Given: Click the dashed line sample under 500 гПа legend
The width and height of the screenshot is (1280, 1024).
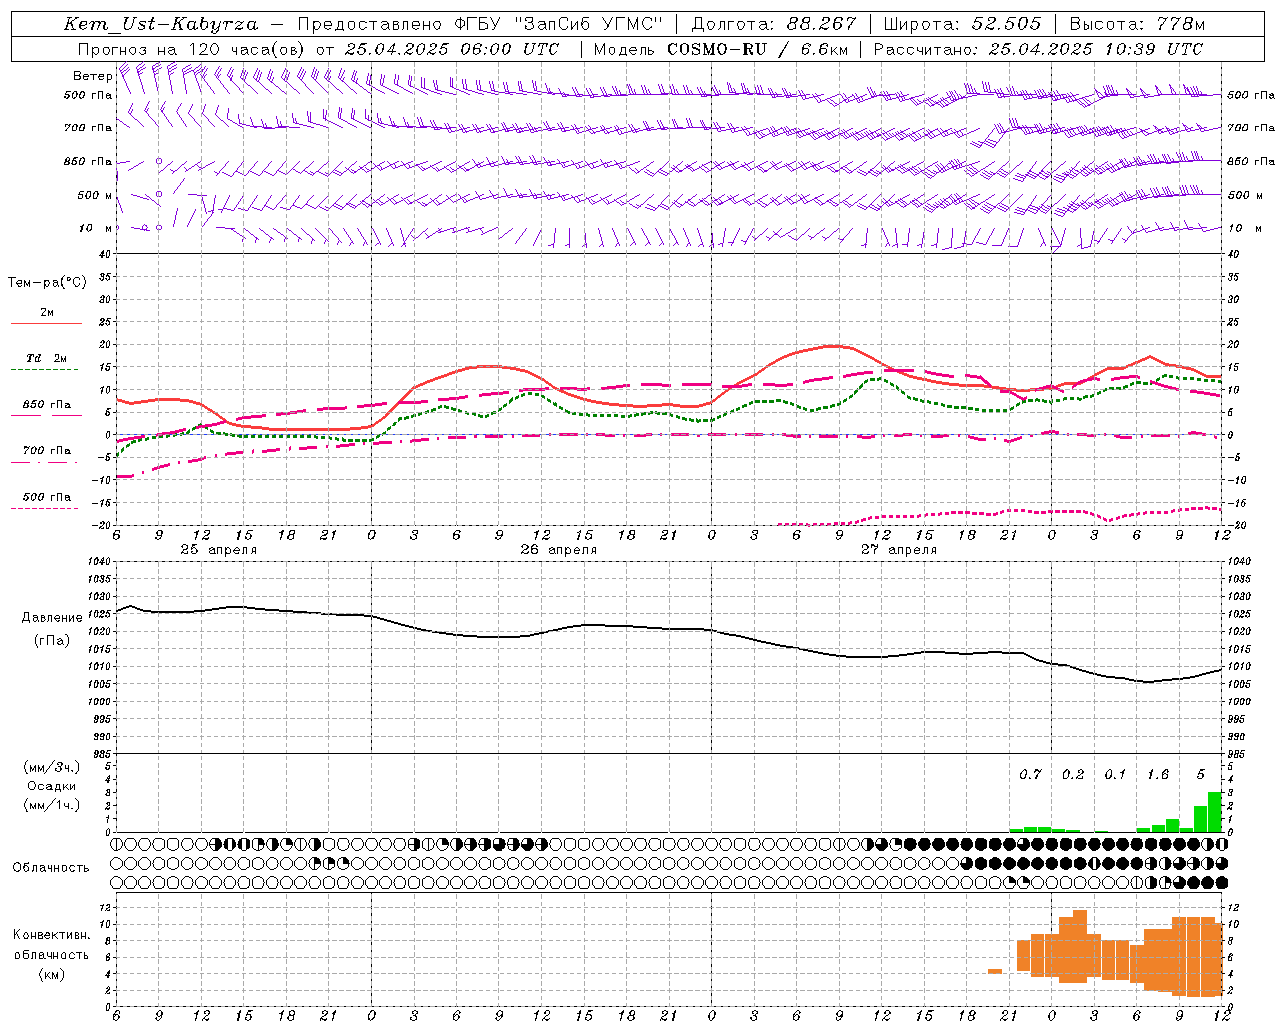Looking at the screenshot, I should click(x=46, y=508).
